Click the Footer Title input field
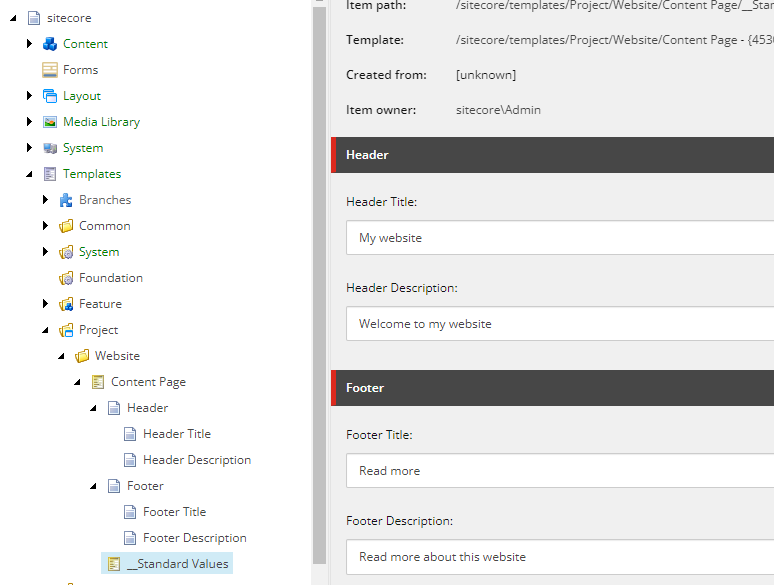 [560, 471]
